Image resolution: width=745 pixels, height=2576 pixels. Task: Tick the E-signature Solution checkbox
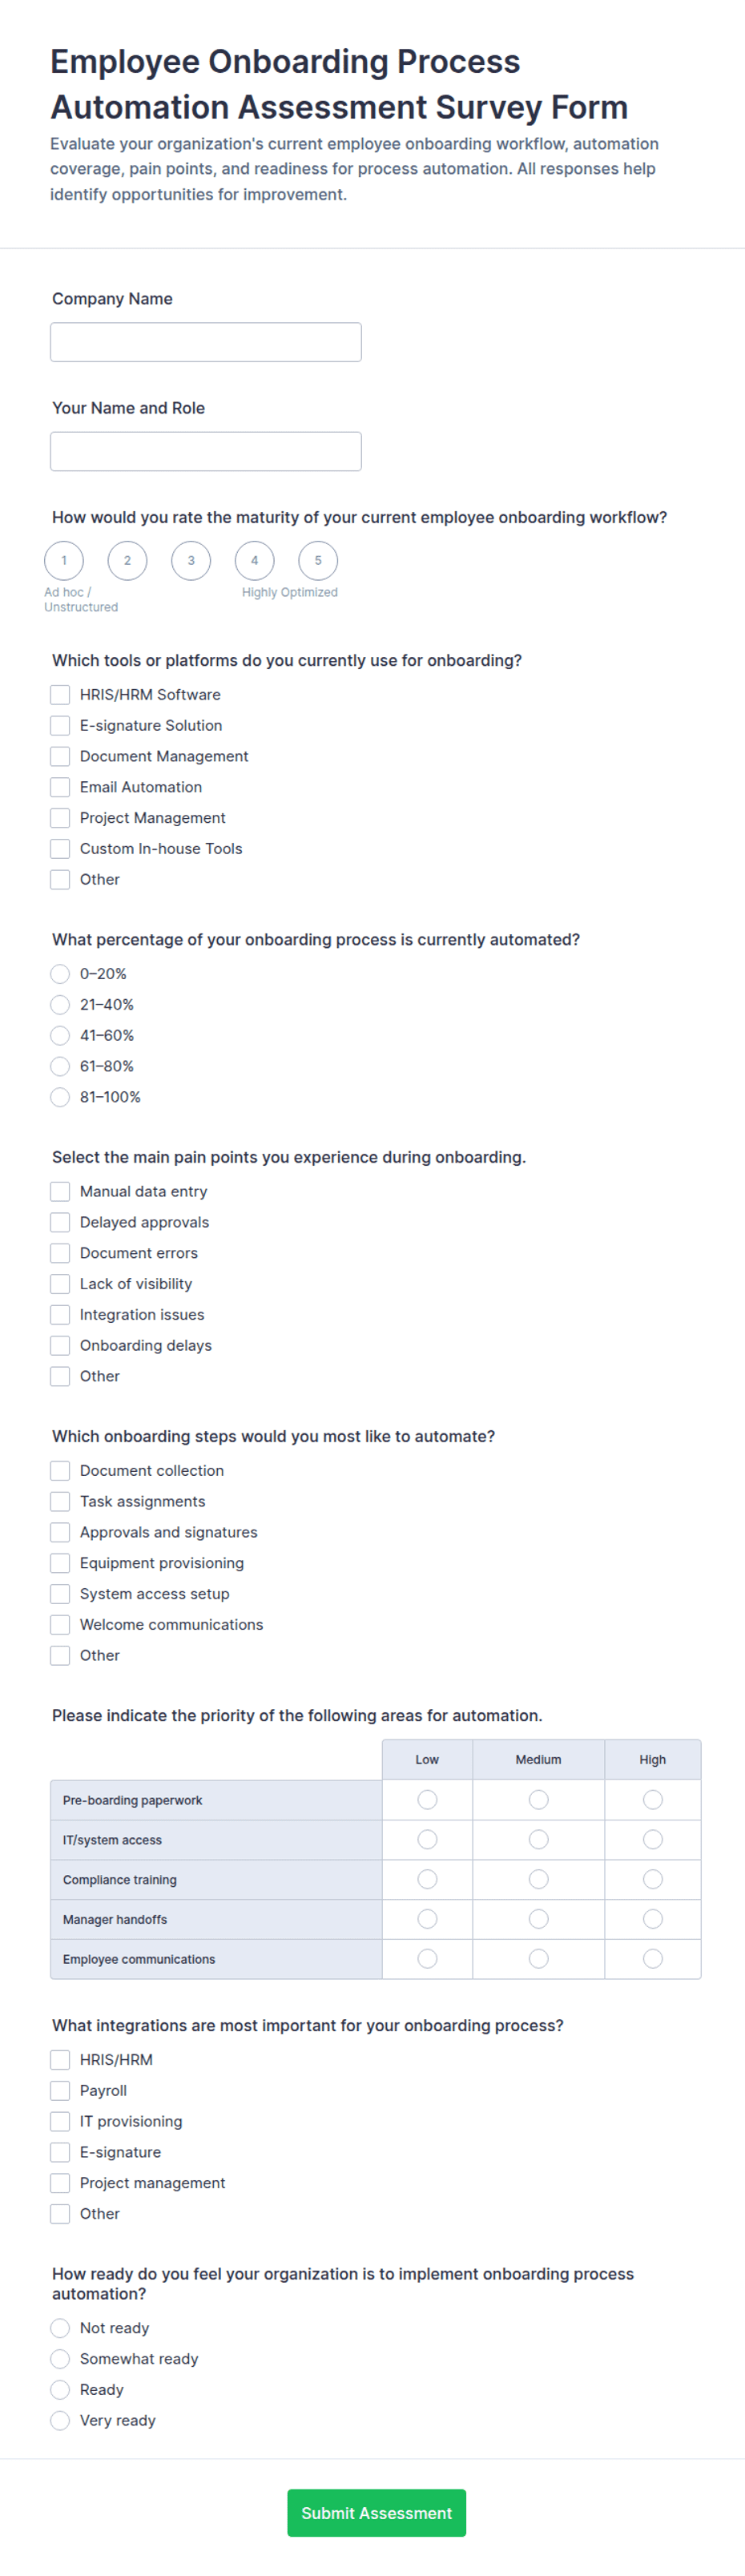pos(60,725)
